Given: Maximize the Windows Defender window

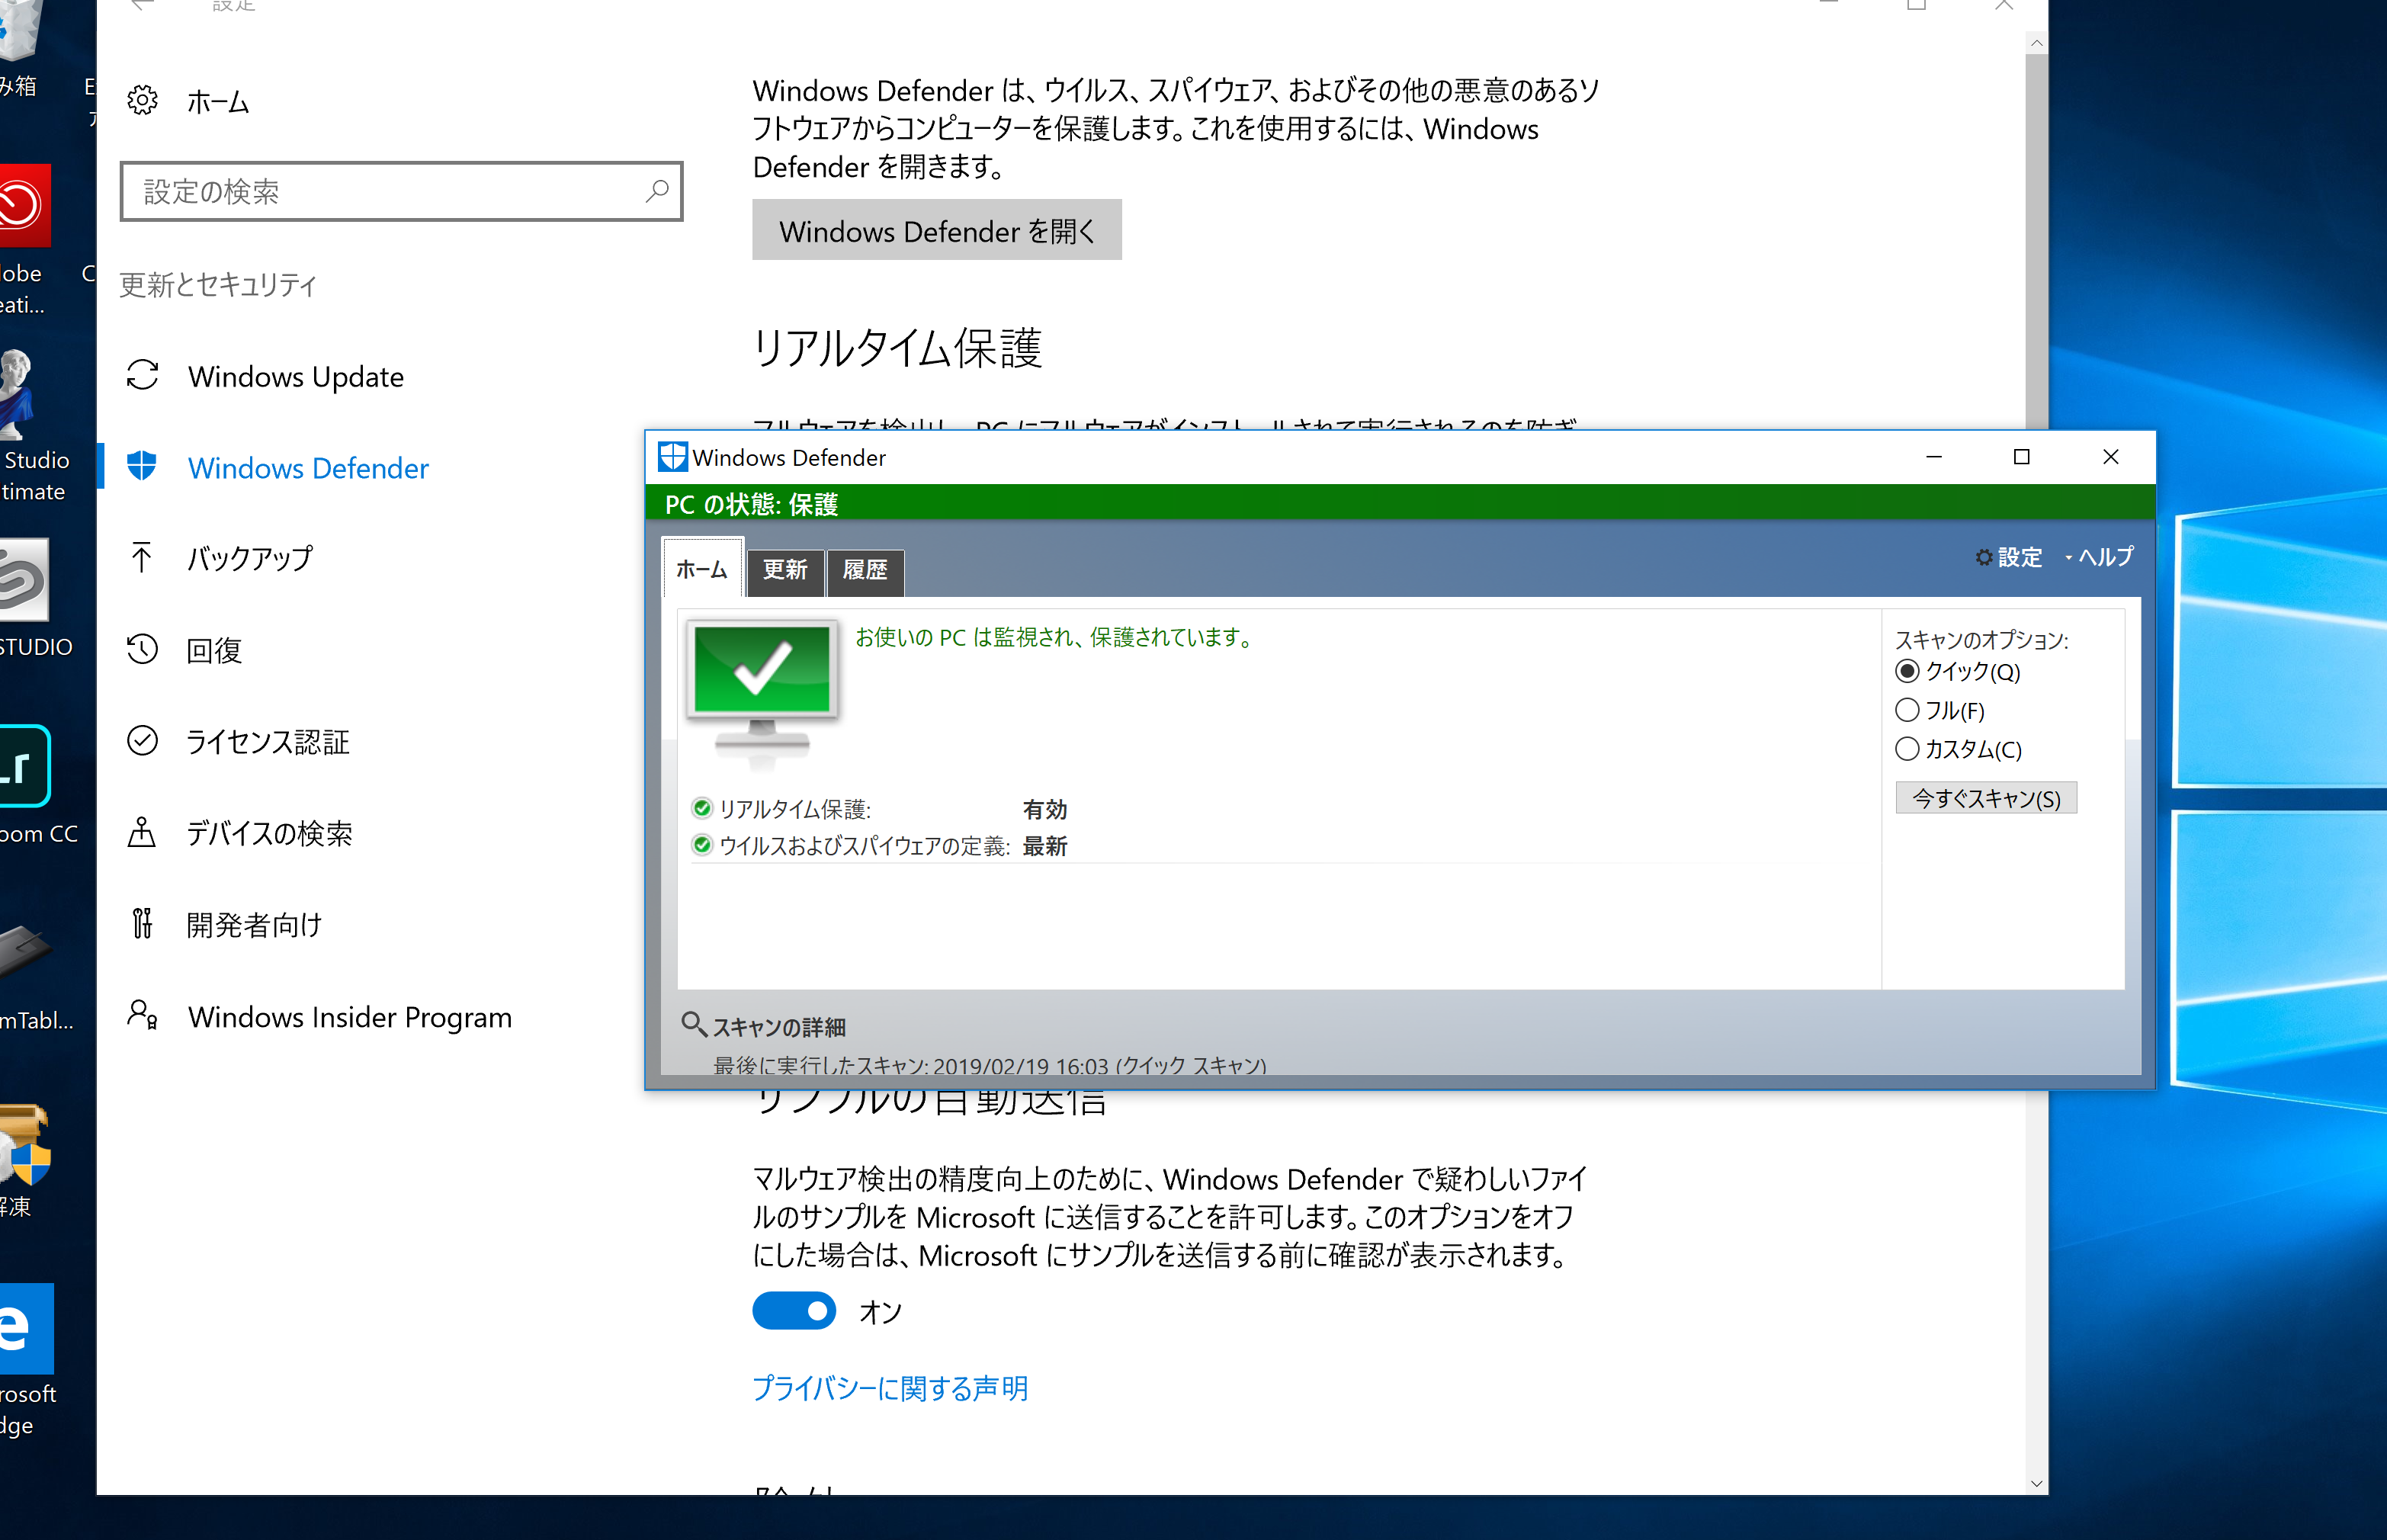Looking at the screenshot, I should 2021,457.
